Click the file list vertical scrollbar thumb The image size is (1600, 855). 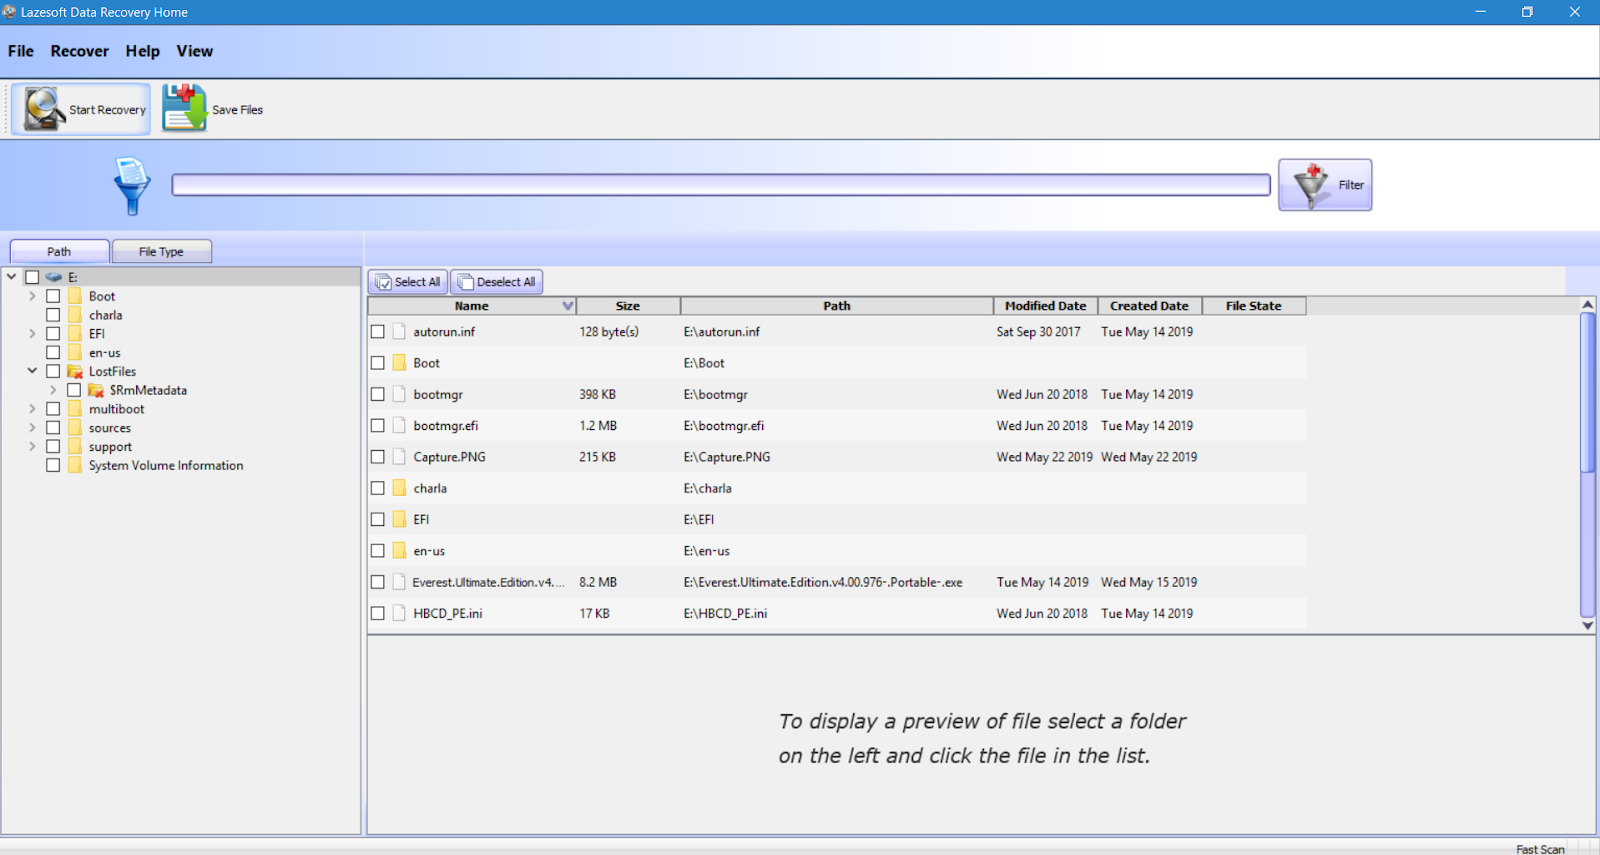1587,392
